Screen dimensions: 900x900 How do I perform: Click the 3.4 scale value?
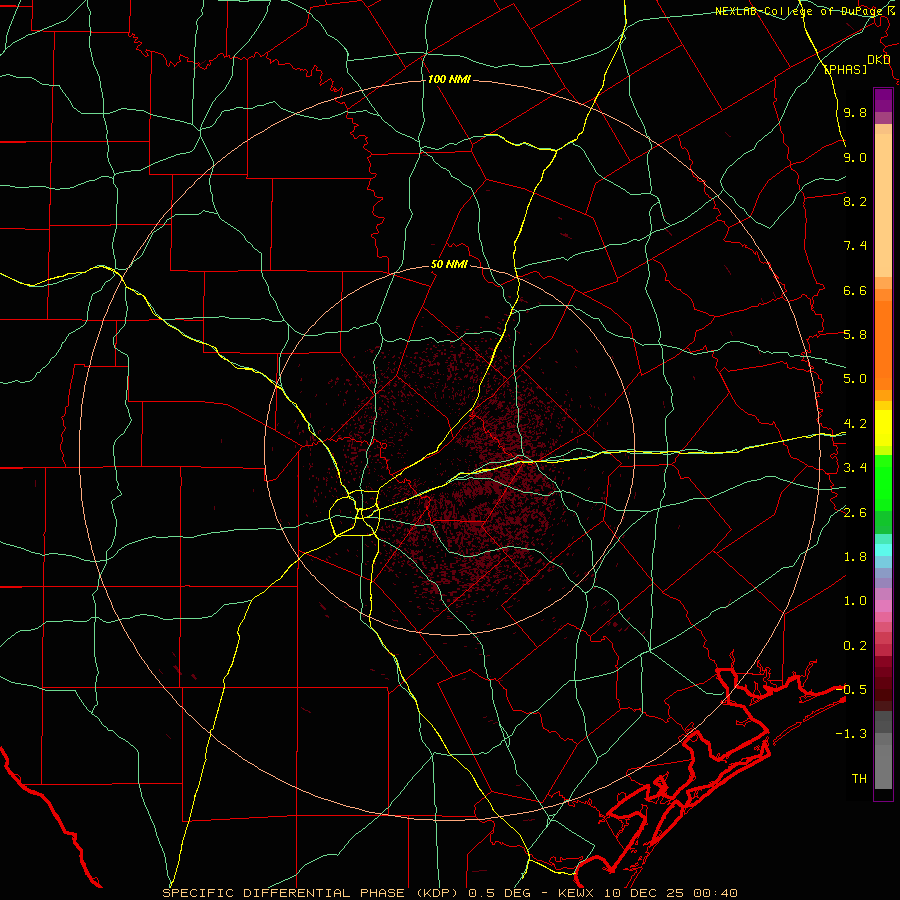pos(855,468)
